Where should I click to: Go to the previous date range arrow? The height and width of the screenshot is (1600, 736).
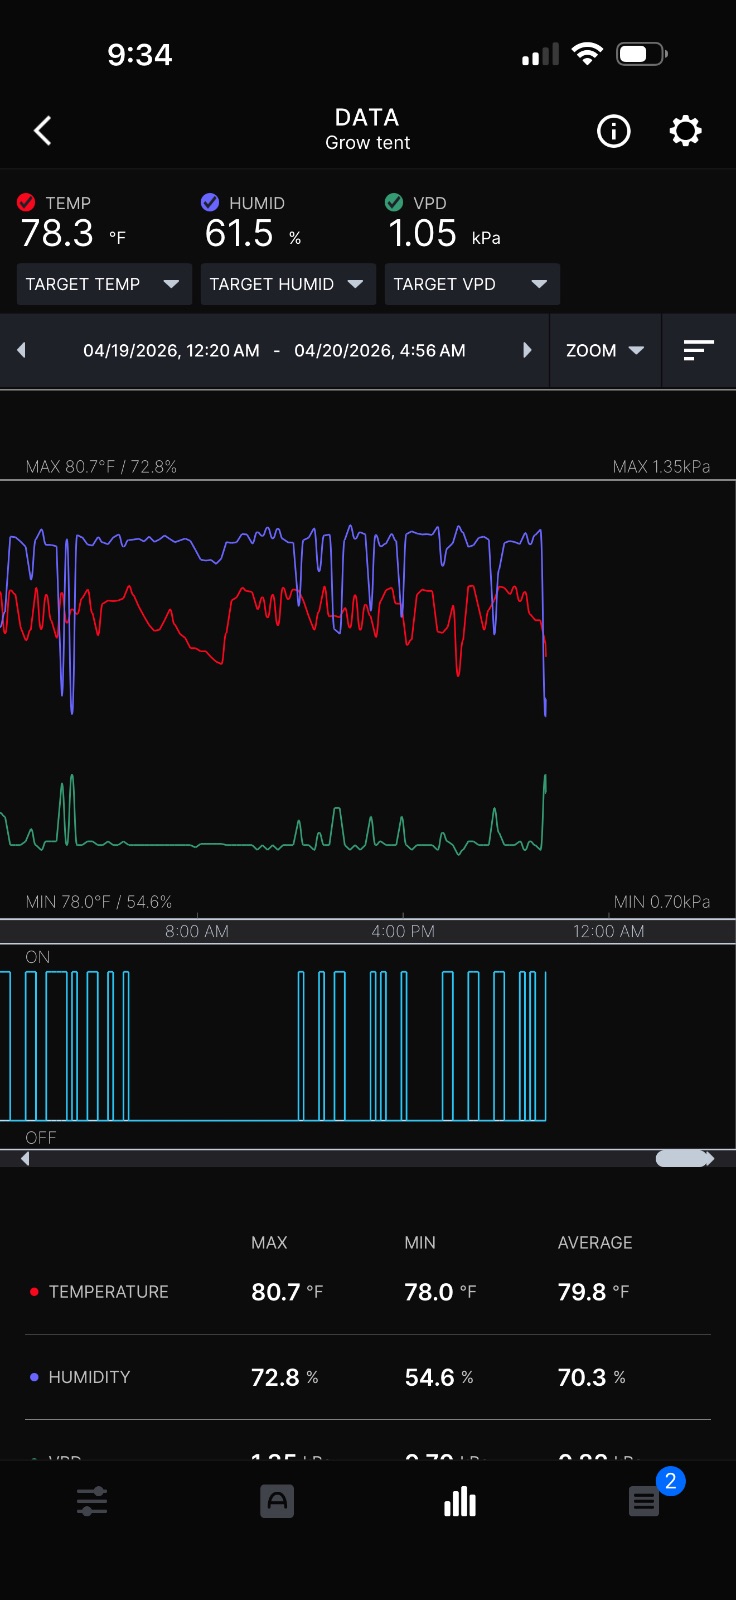click(21, 350)
